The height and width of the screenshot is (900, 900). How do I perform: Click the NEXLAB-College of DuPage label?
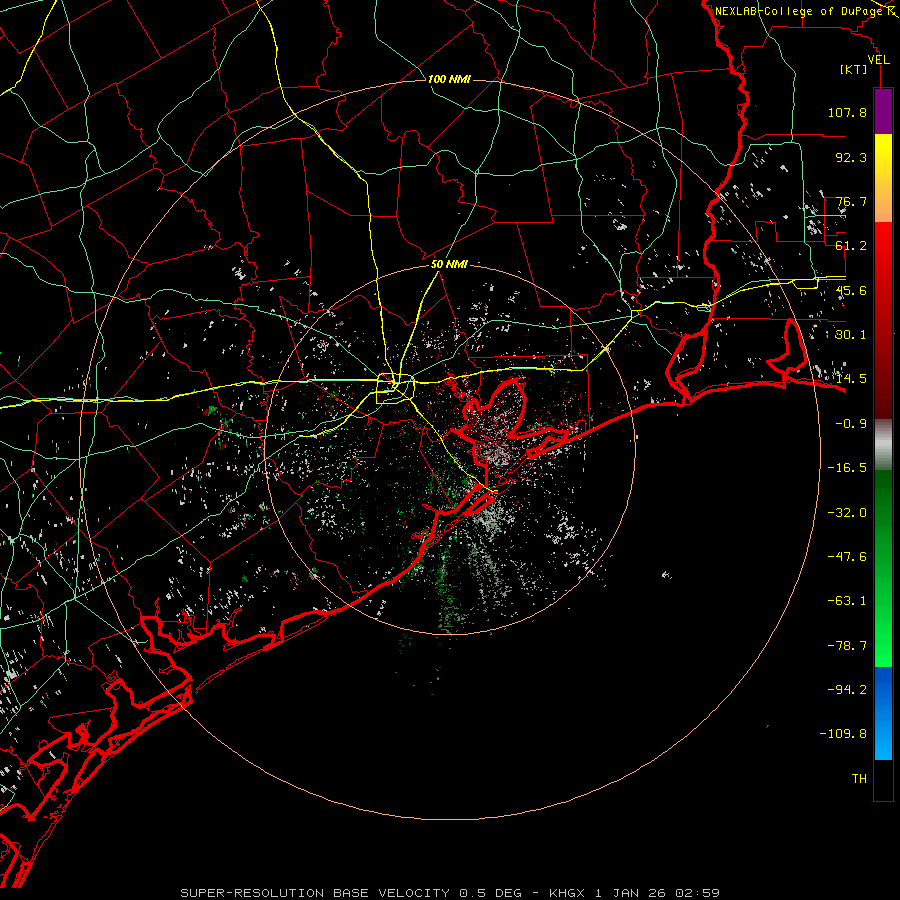coord(798,11)
